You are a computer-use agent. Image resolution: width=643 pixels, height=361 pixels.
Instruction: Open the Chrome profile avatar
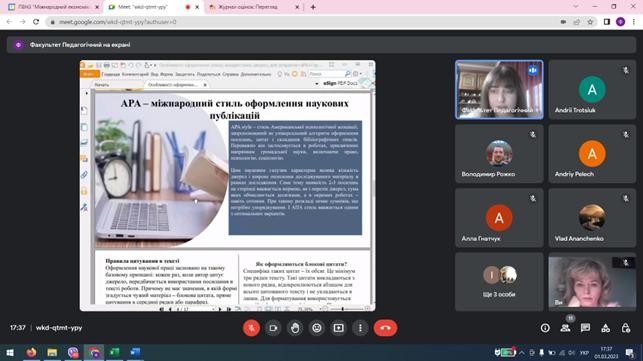620,22
